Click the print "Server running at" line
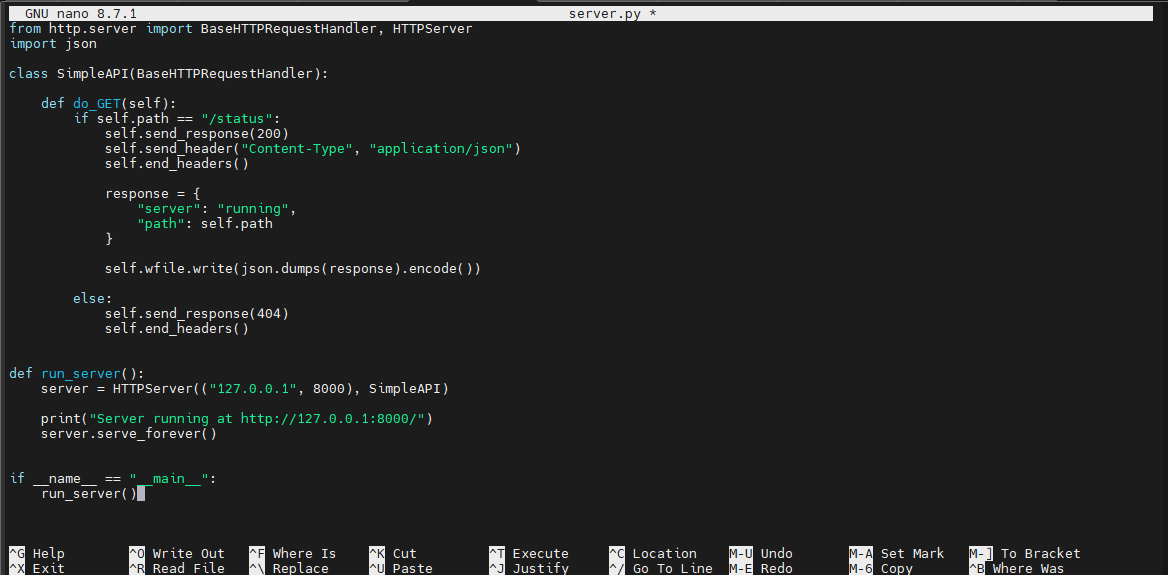This screenshot has width=1168, height=575. pos(237,419)
